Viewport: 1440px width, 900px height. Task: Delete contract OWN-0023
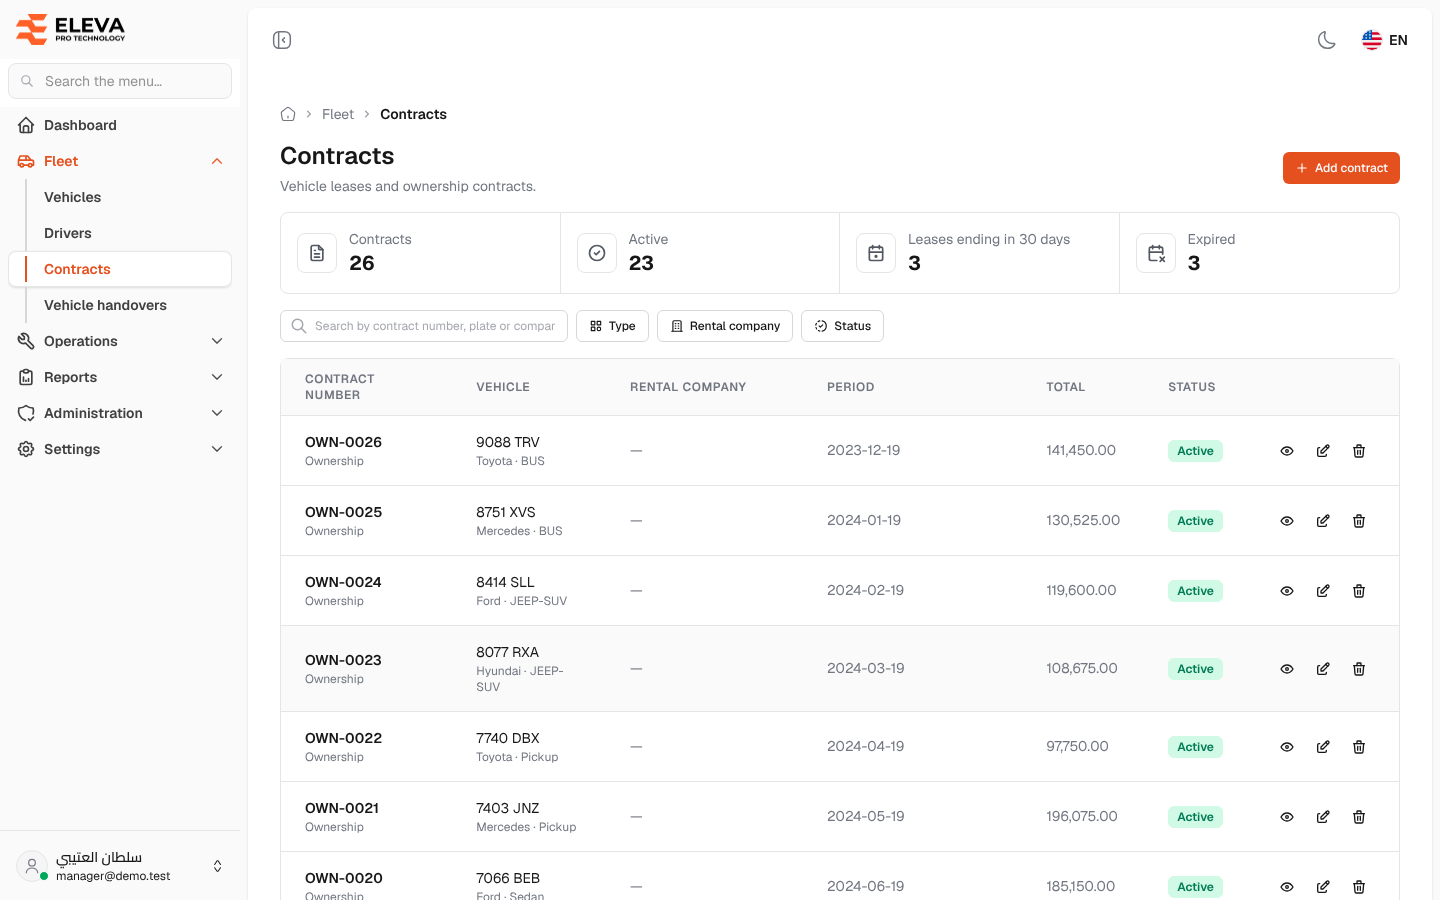point(1359,669)
